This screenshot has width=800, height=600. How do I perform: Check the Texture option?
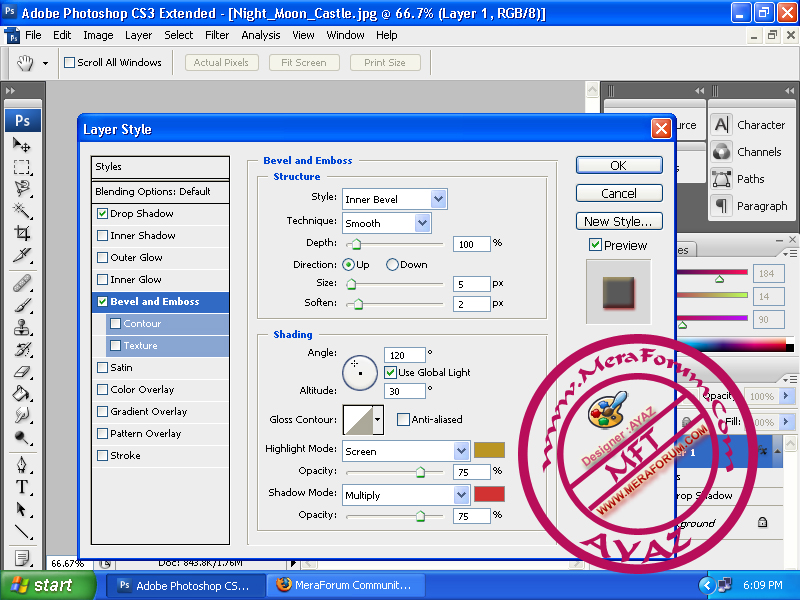[115, 345]
